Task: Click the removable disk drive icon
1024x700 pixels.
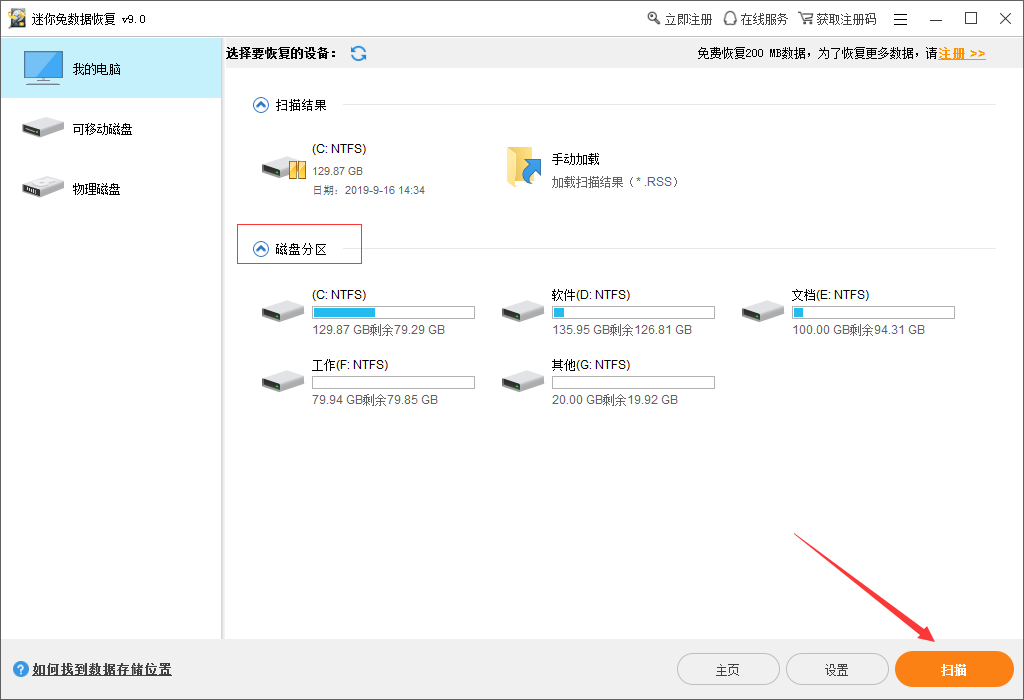Action: 43,127
